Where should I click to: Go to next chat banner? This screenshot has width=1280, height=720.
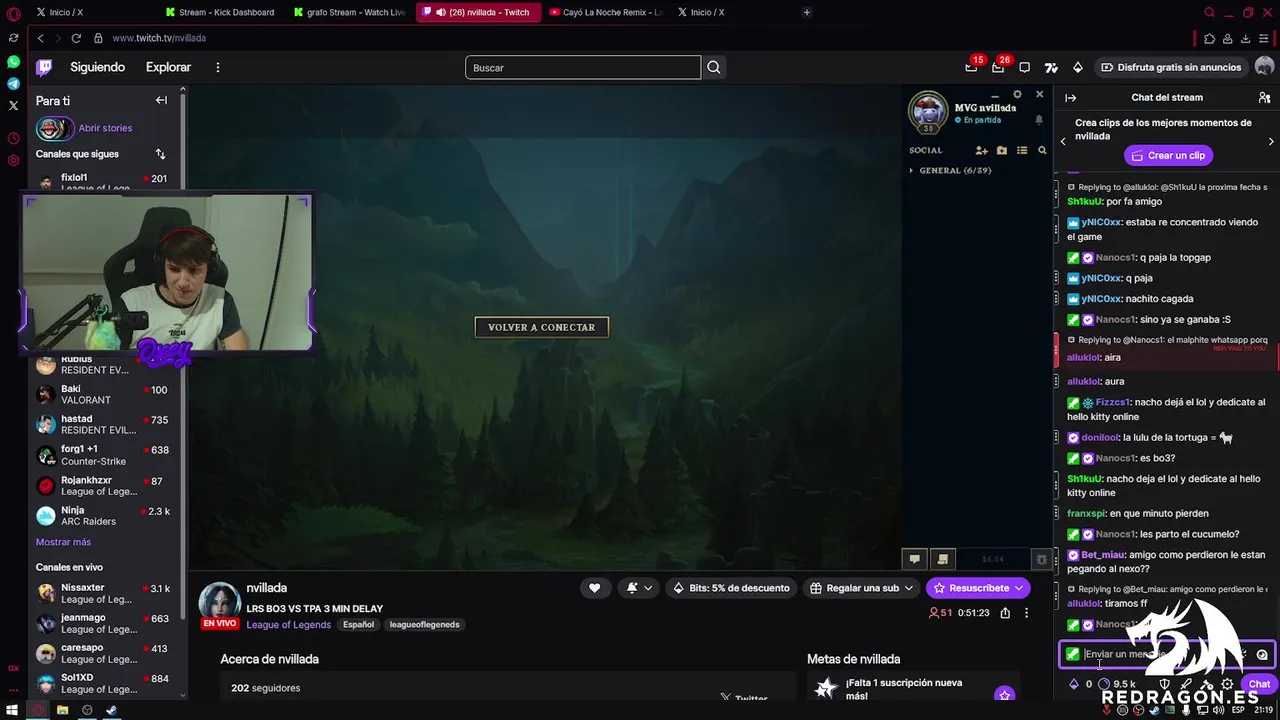point(1271,141)
